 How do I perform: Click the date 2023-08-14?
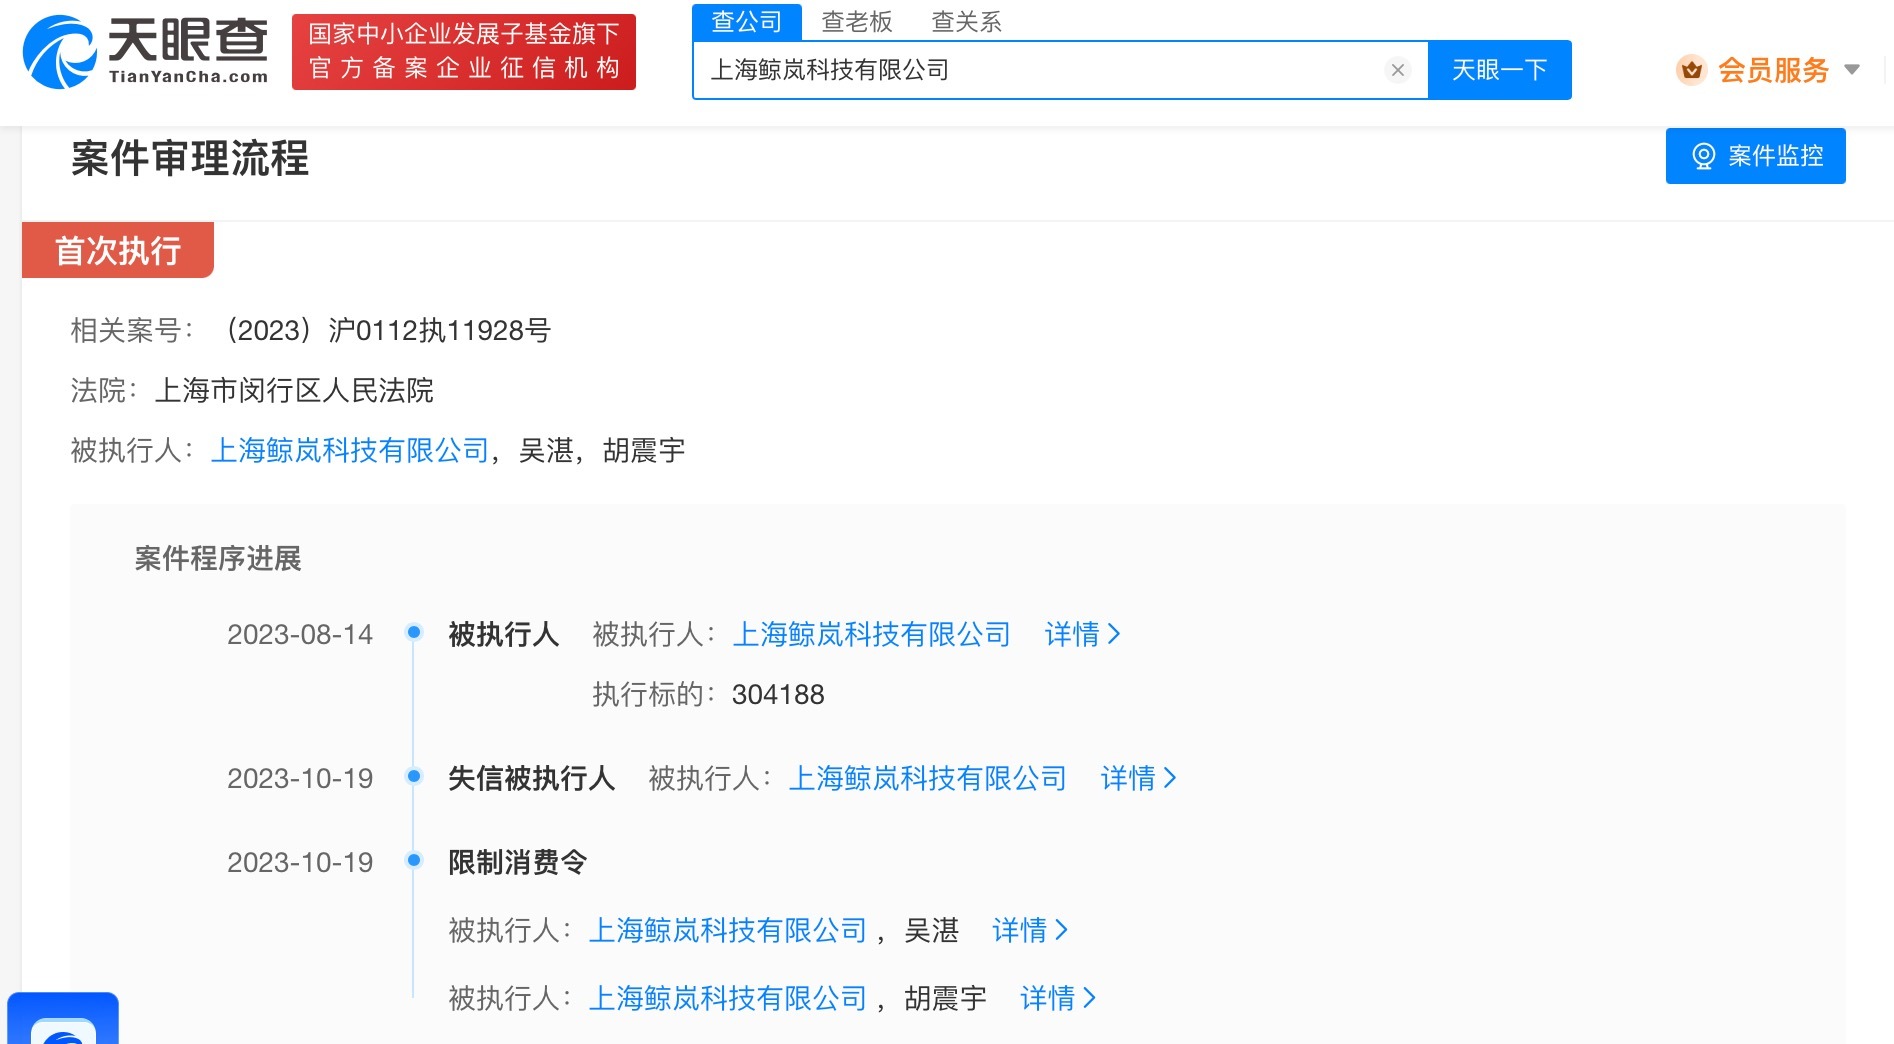[300, 634]
